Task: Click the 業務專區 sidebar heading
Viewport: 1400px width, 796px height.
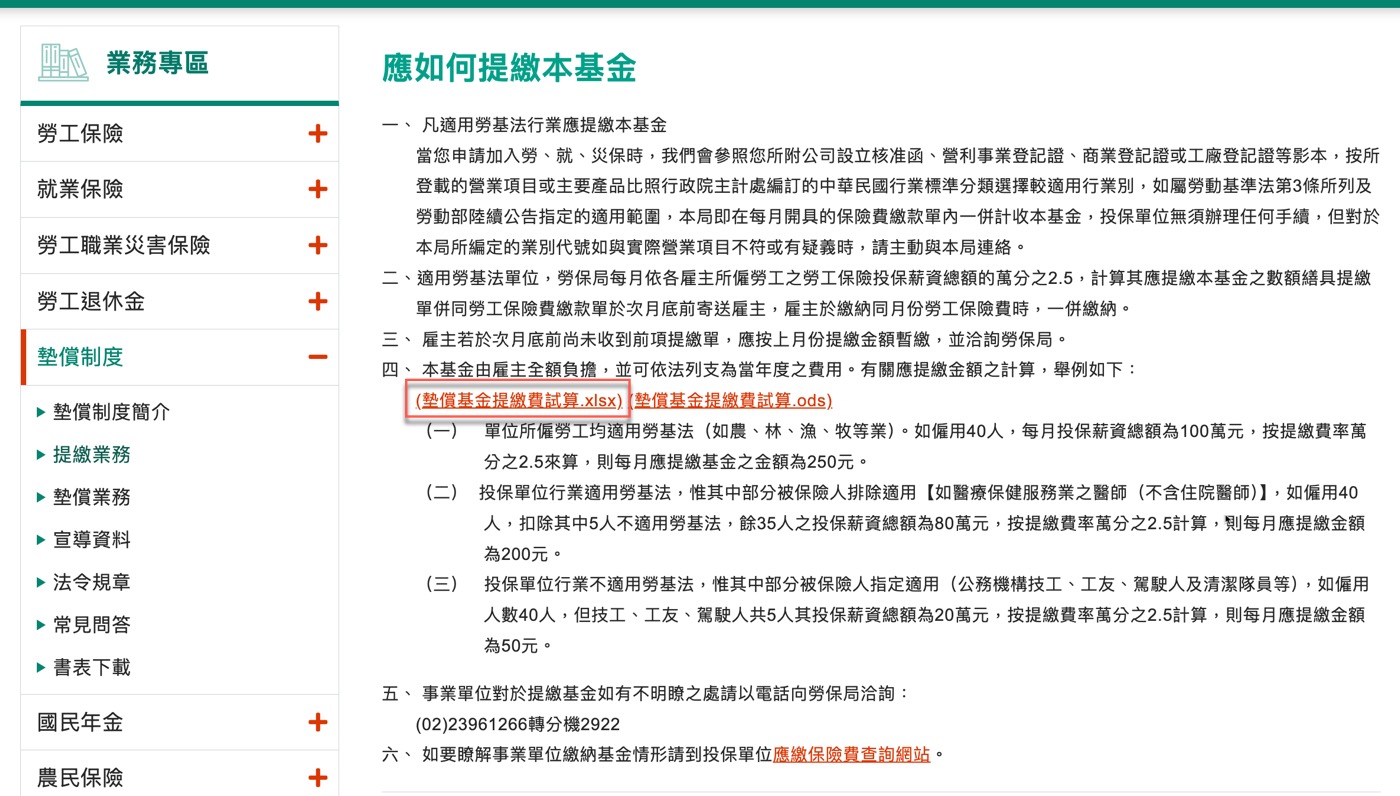Action: click(157, 63)
